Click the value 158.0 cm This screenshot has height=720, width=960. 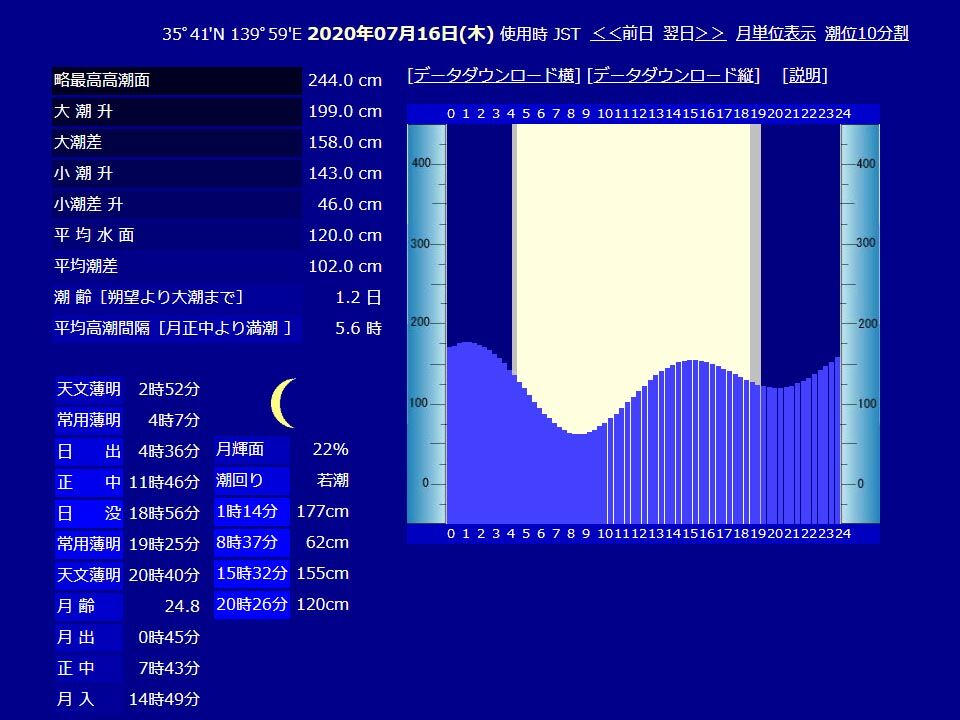(x=345, y=142)
